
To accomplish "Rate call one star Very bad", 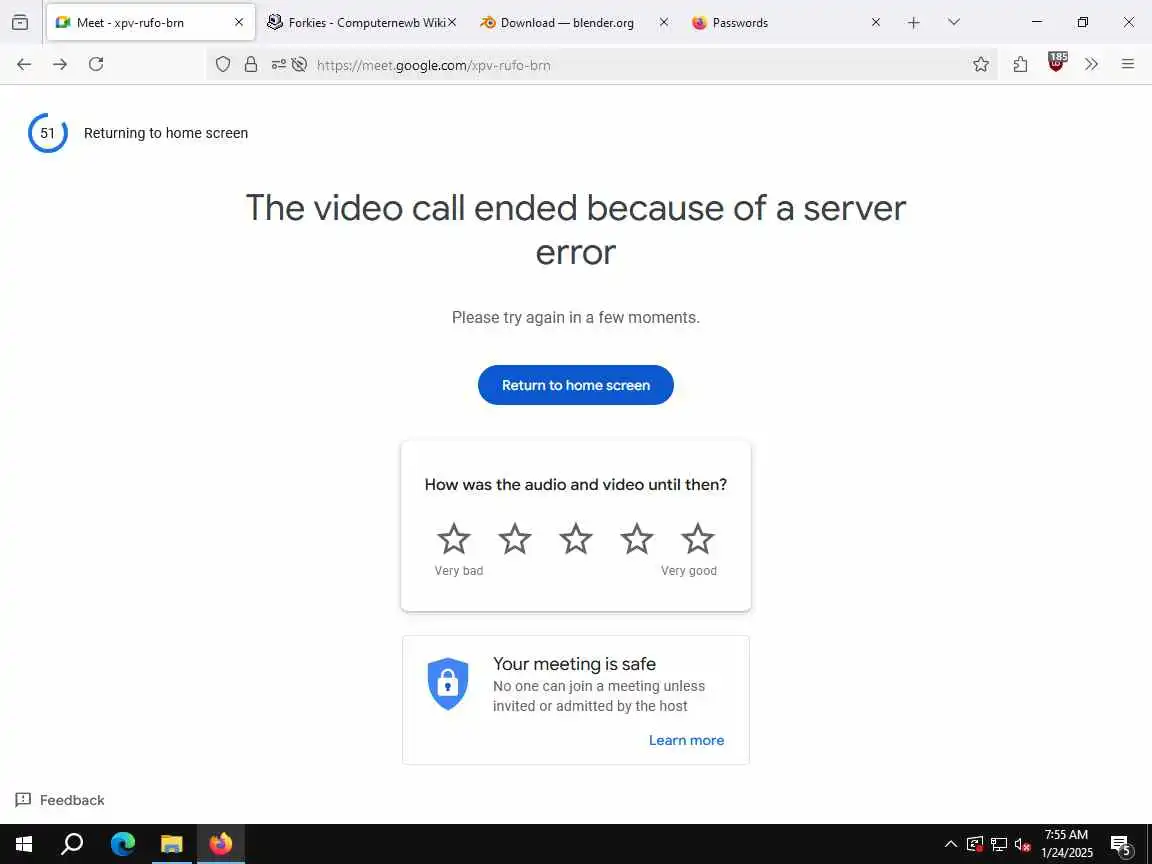I will tap(454, 539).
